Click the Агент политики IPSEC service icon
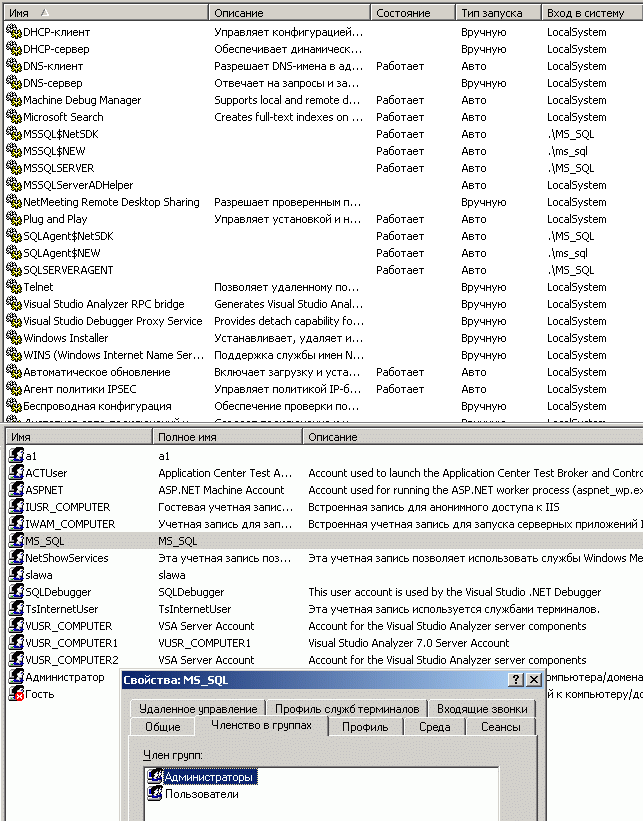Screen dimensions: 643x821 (x=14, y=389)
